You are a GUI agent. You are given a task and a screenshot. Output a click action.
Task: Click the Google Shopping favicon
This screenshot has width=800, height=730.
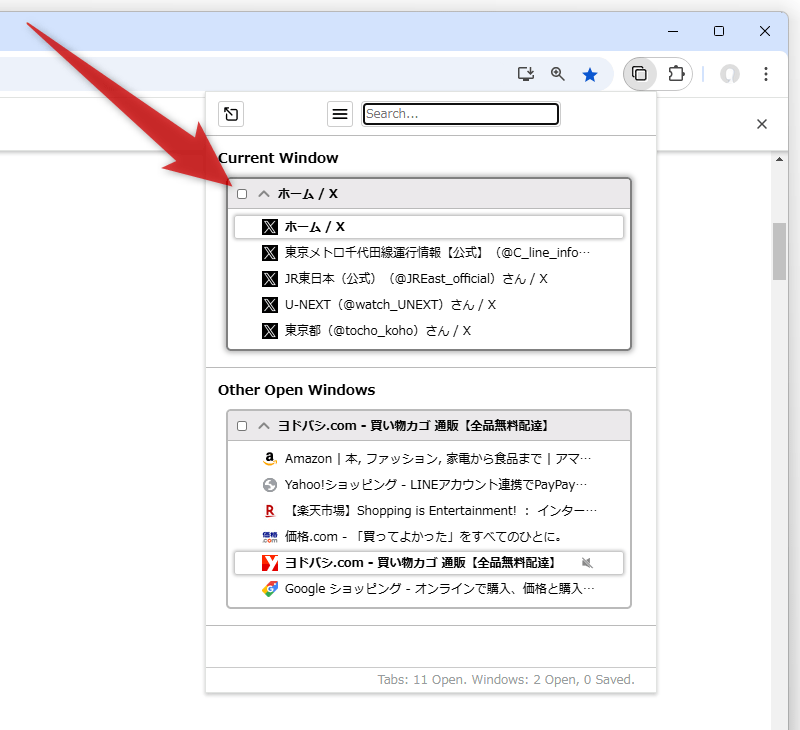click(x=270, y=589)
